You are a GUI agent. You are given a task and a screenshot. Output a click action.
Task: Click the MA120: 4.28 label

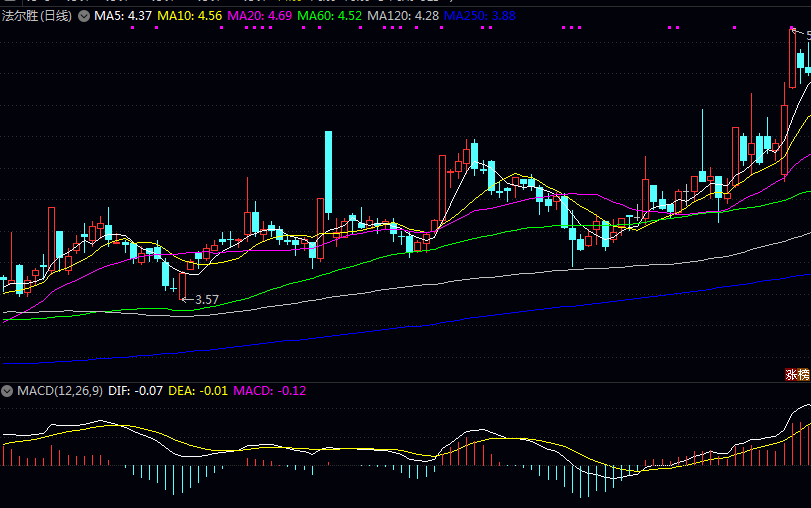(403, 16)
